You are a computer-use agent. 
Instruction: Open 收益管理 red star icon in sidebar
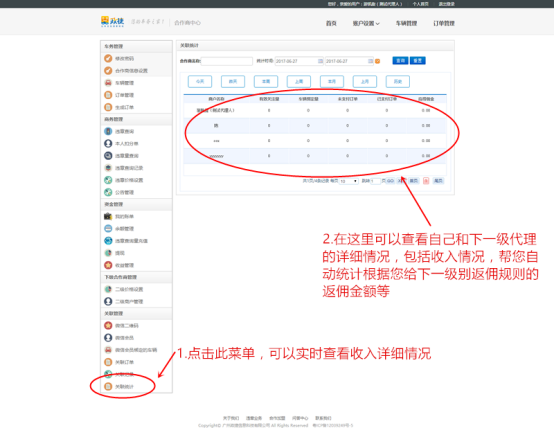pyautogui.click(x=108, y=265)
